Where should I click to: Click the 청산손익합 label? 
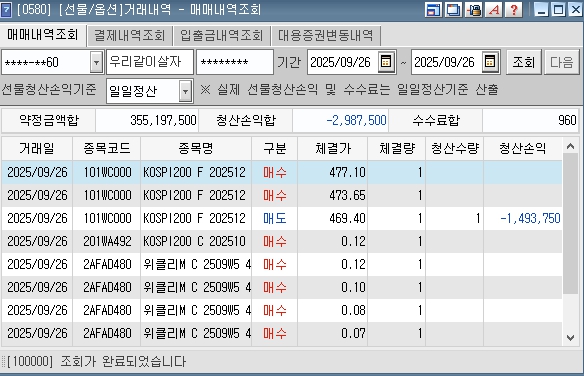(246, 120)
